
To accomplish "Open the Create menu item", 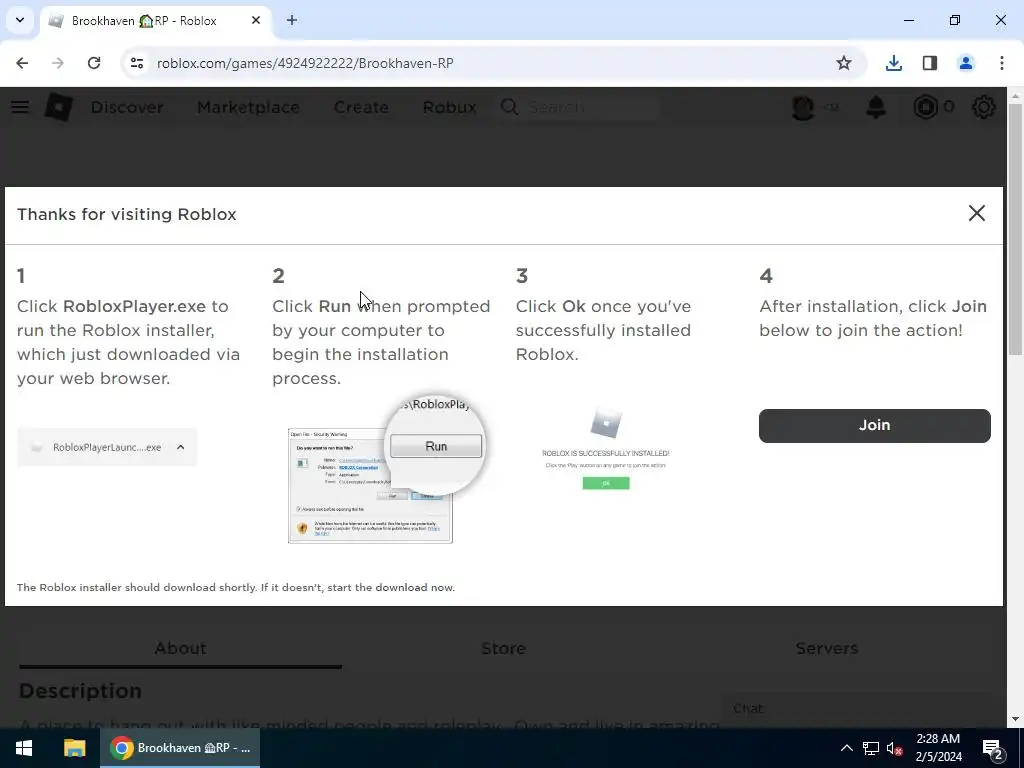I will tap(361, 107).
